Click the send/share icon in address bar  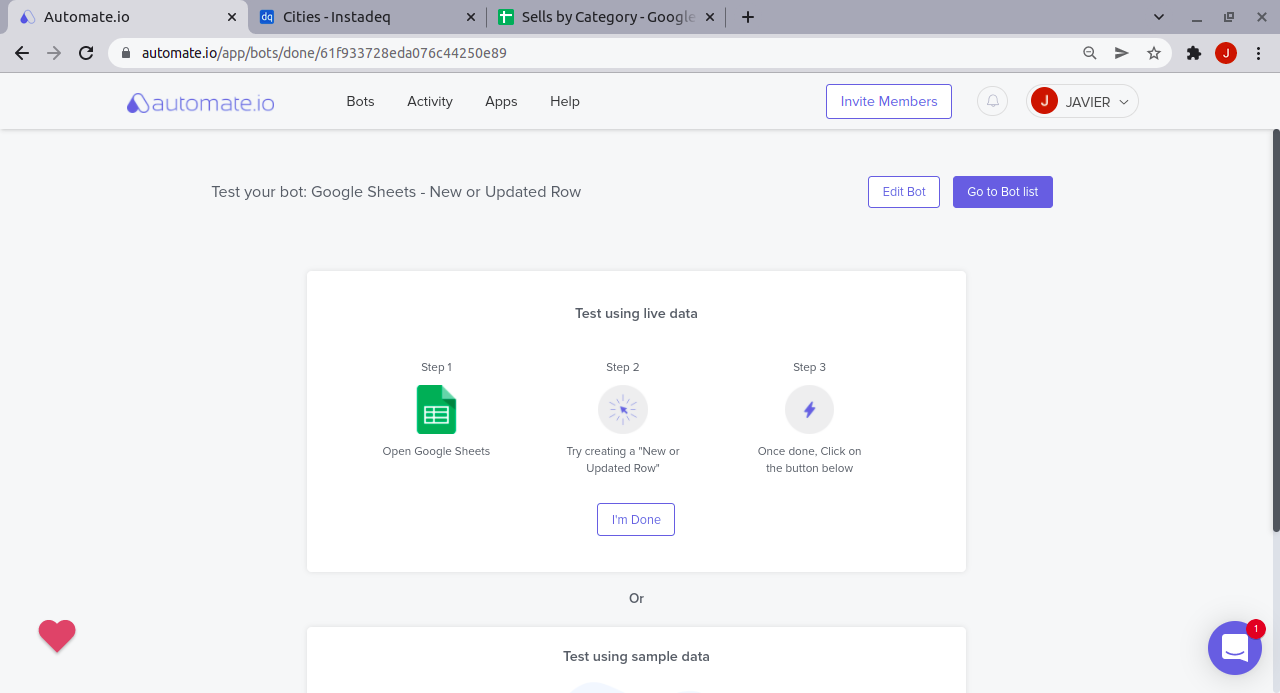1122,53
